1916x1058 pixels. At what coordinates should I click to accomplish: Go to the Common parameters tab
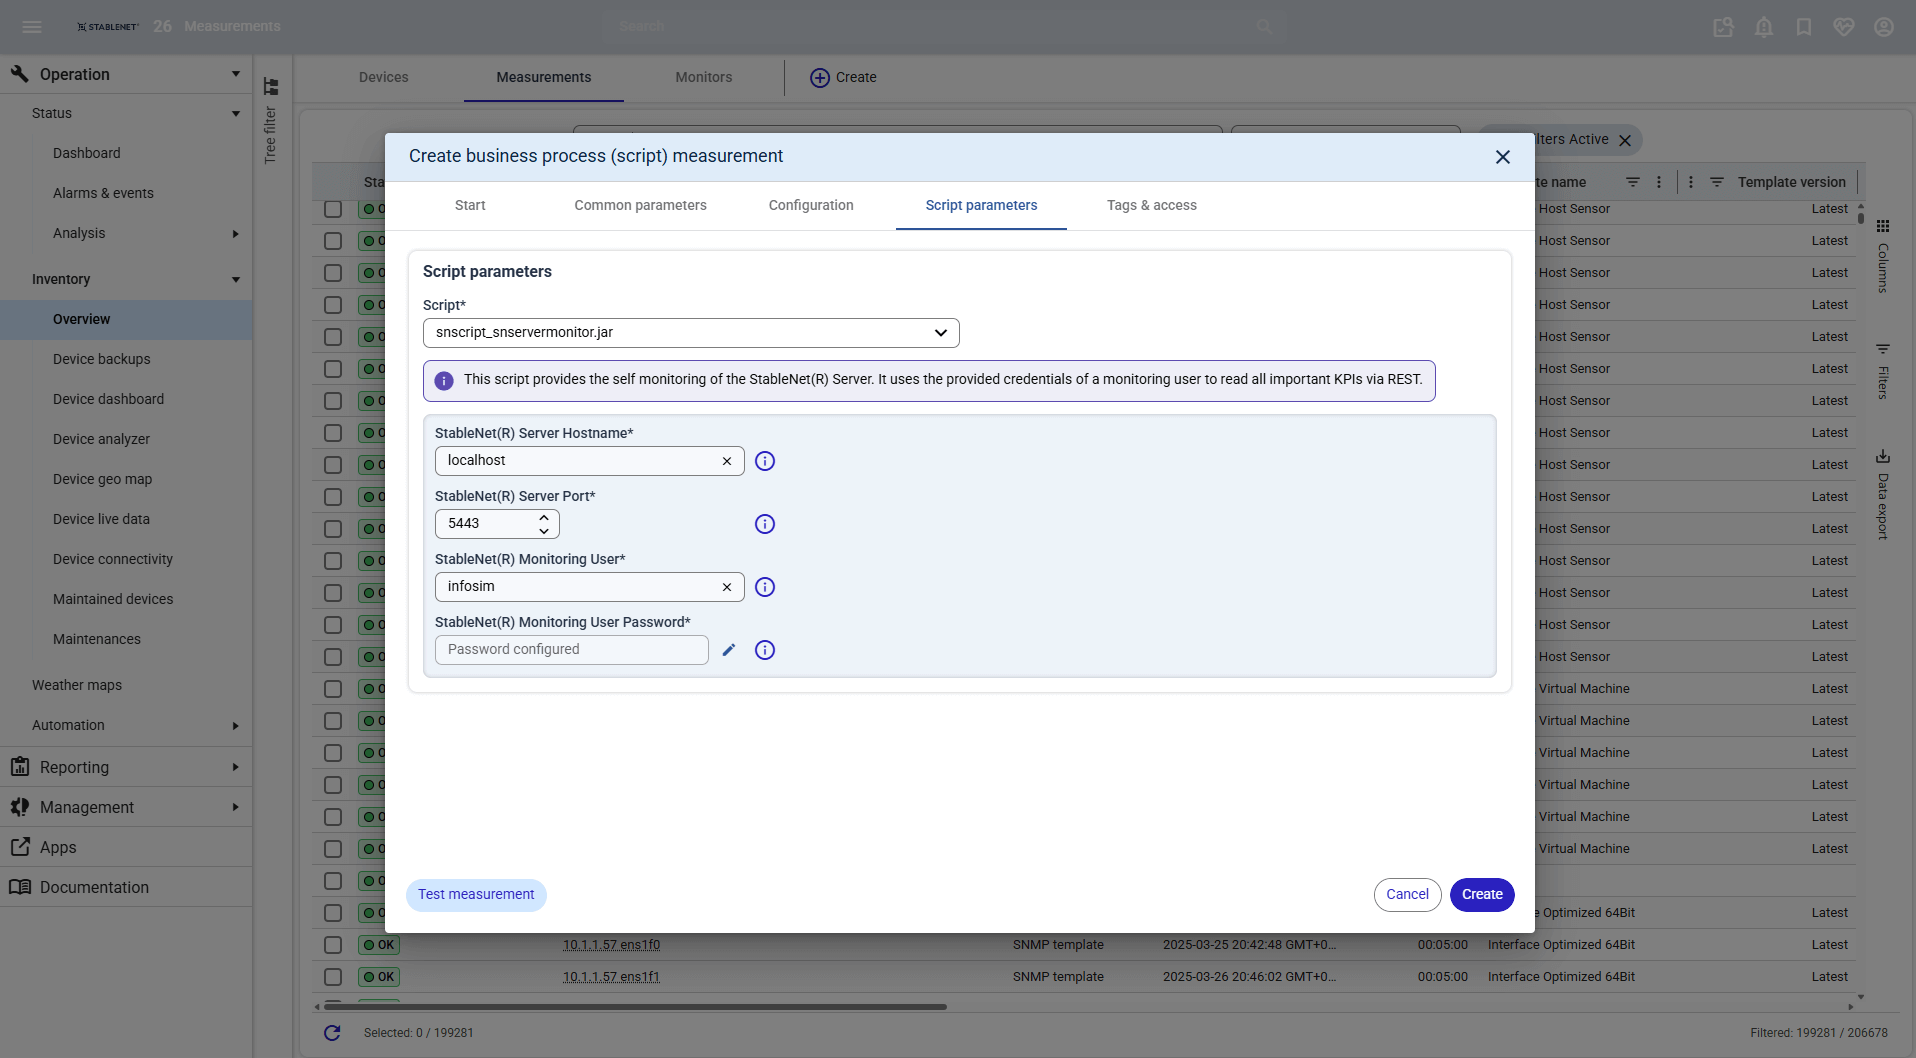640,205
